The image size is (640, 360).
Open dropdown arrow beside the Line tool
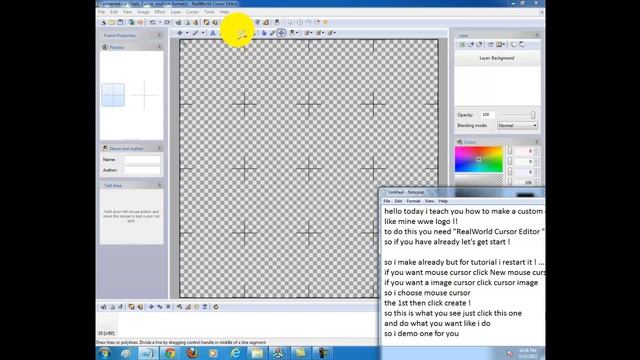pos(203,33)
